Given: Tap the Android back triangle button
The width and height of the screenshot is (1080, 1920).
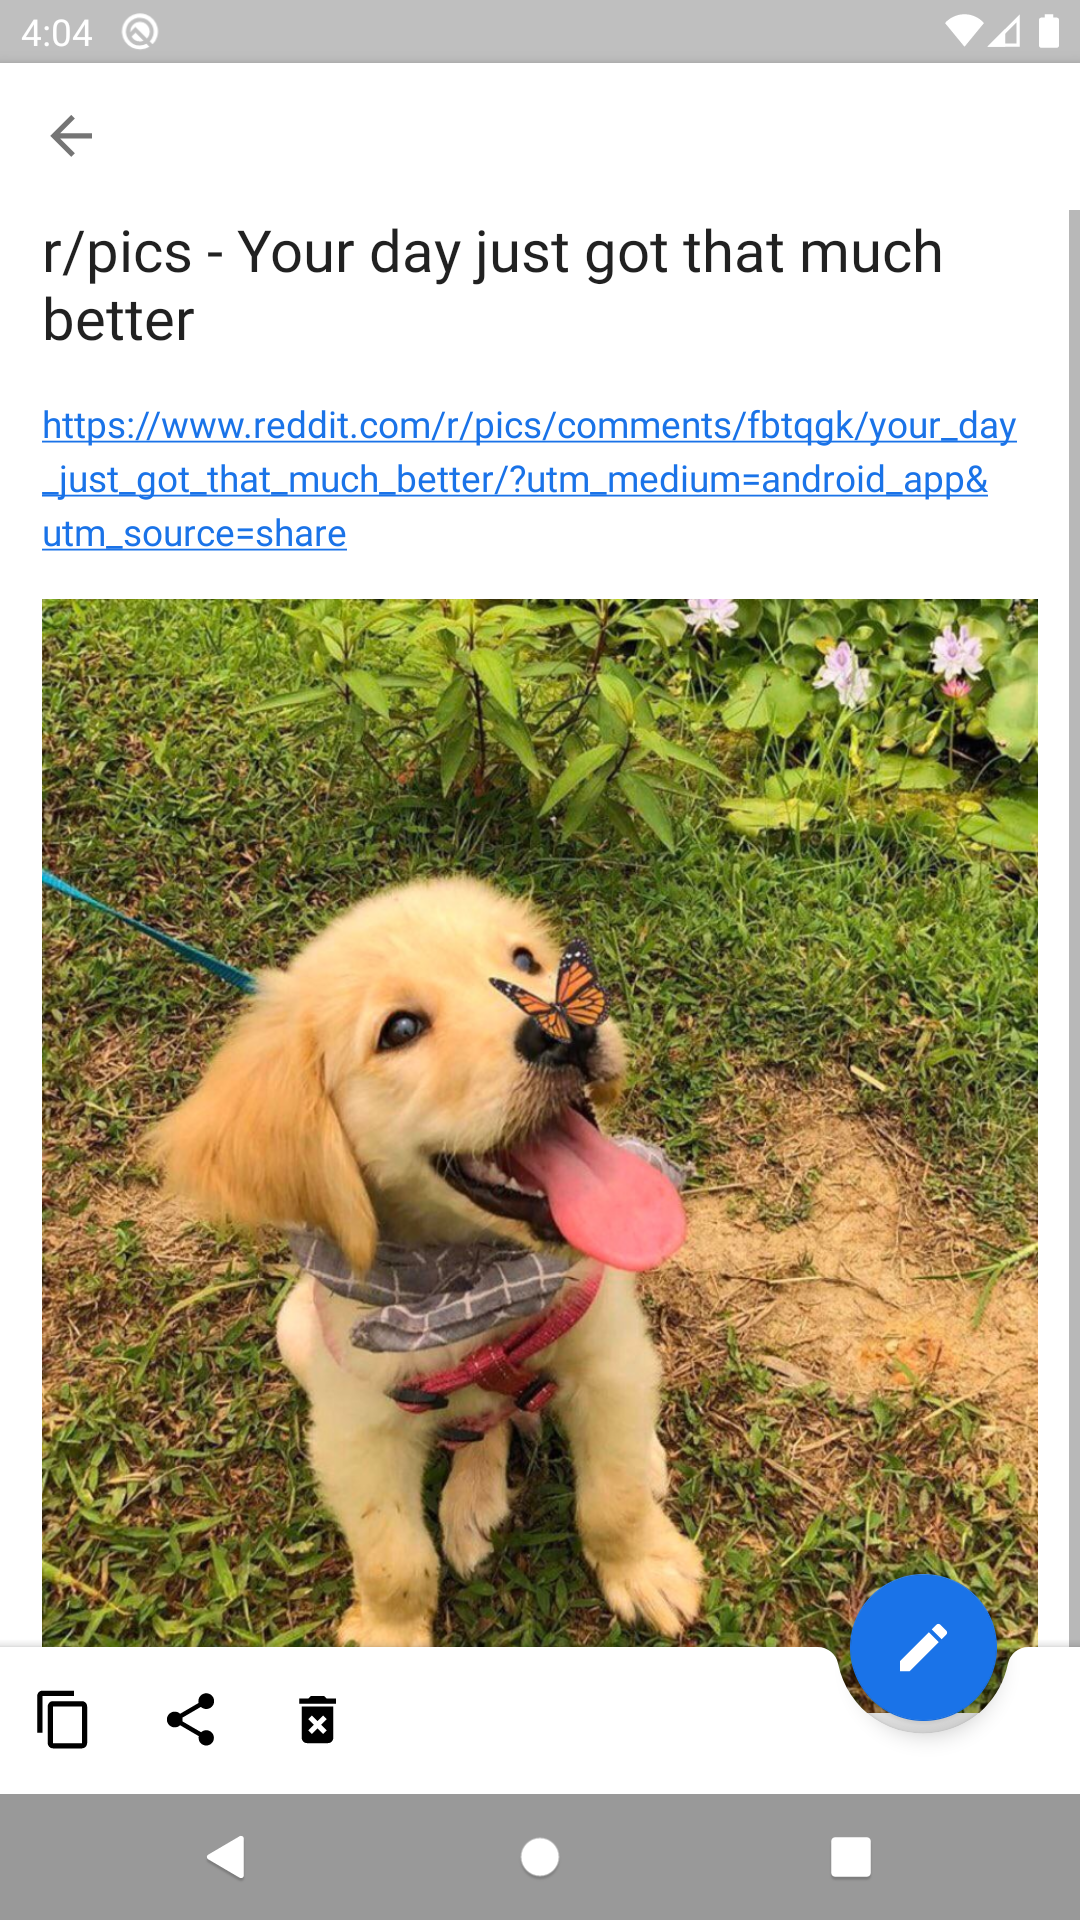Looking at the screenshot, I should [227, 1857].
